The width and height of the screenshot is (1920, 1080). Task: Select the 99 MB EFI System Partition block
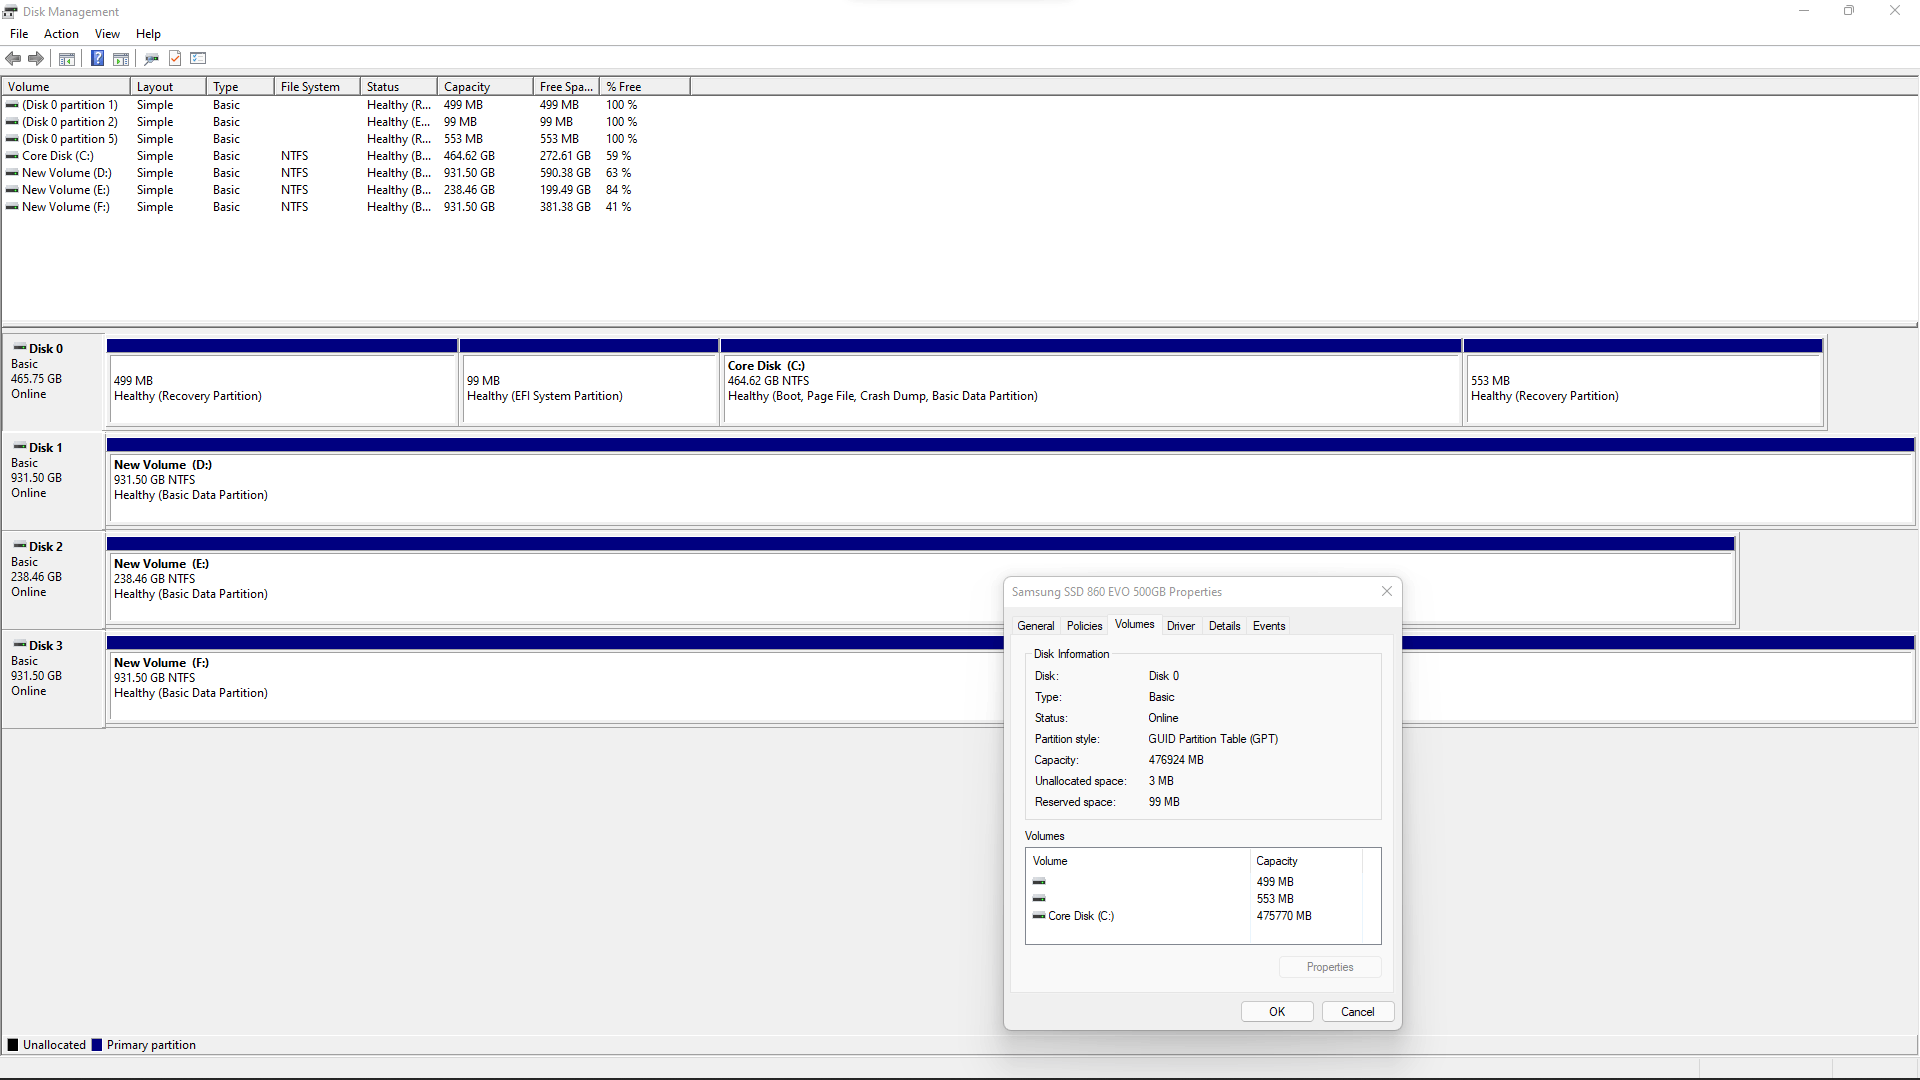[x=589, y=382]
